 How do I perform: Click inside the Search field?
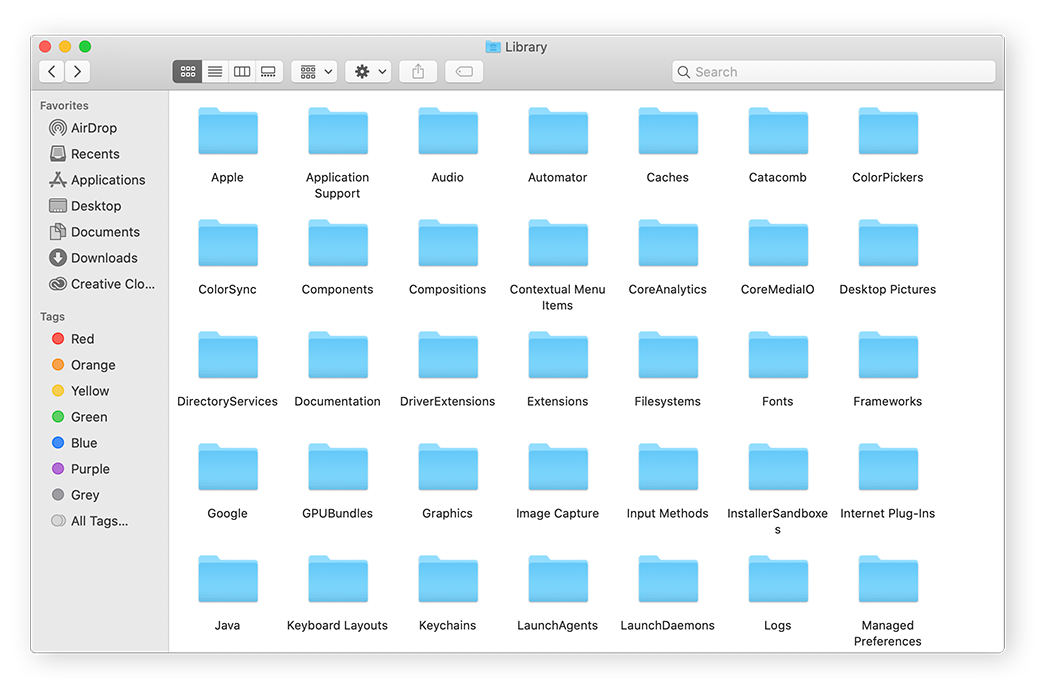[x=833, y=71]
